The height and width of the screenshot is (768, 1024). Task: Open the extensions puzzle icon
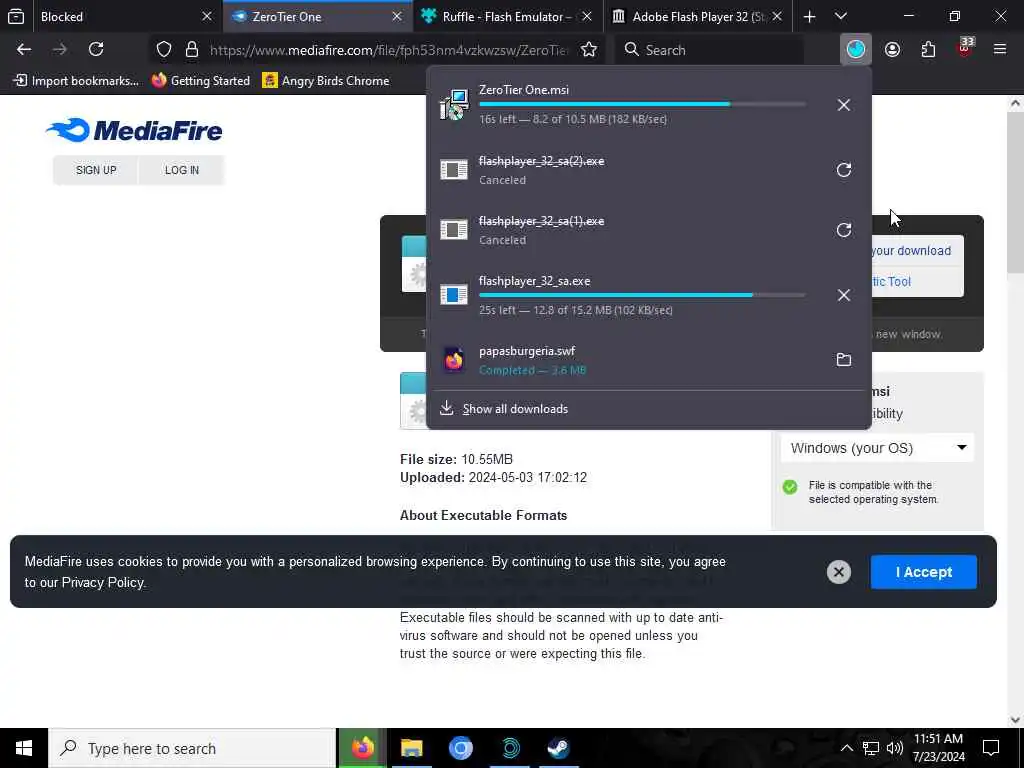[x=928, y=50]
